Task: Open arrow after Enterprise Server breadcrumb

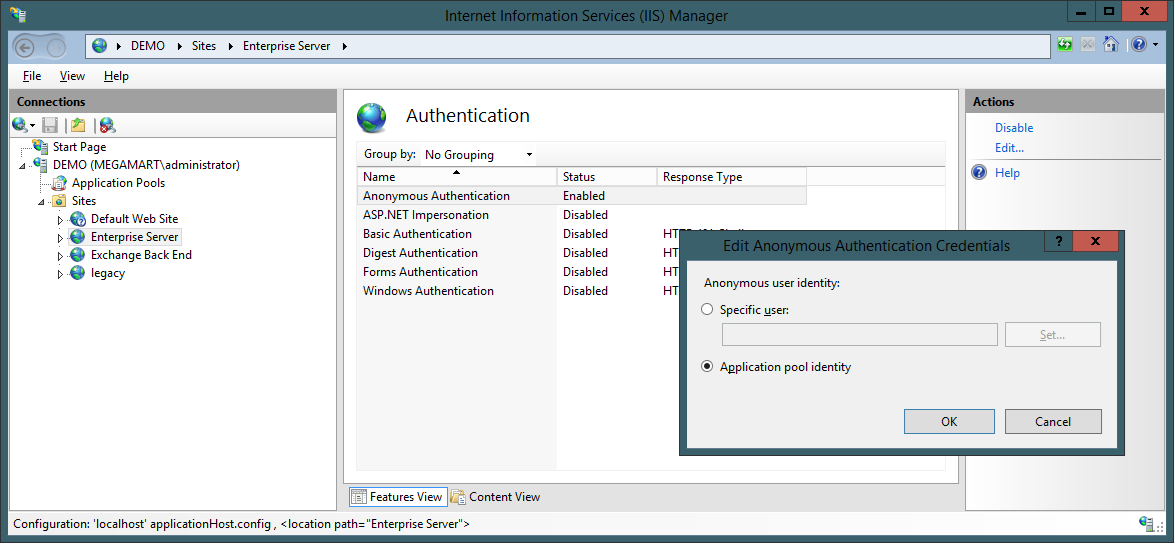Action: click(345, 46)
